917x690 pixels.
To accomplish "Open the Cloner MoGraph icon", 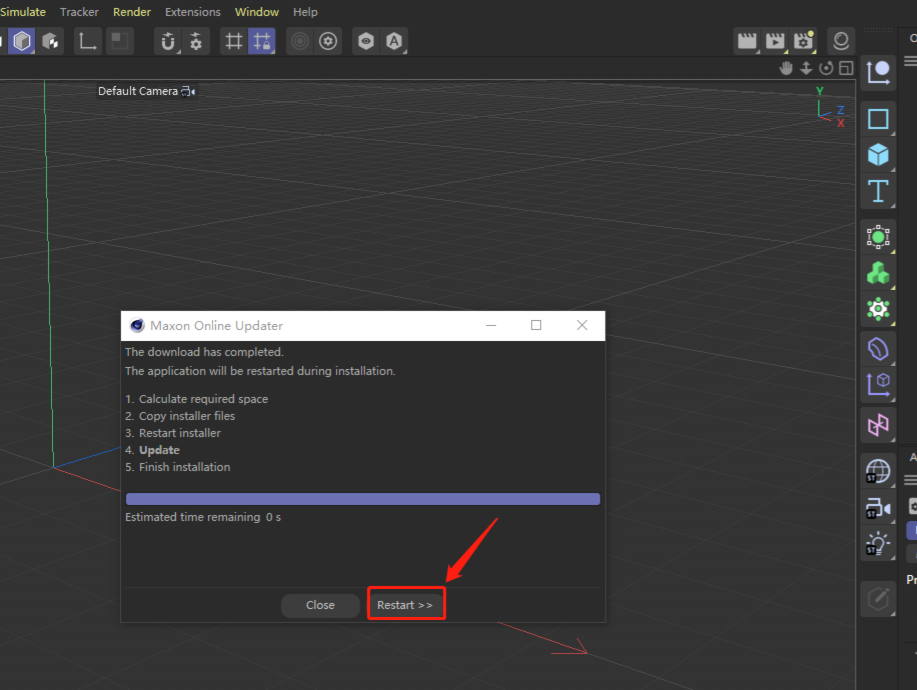I will coord(878,273).
